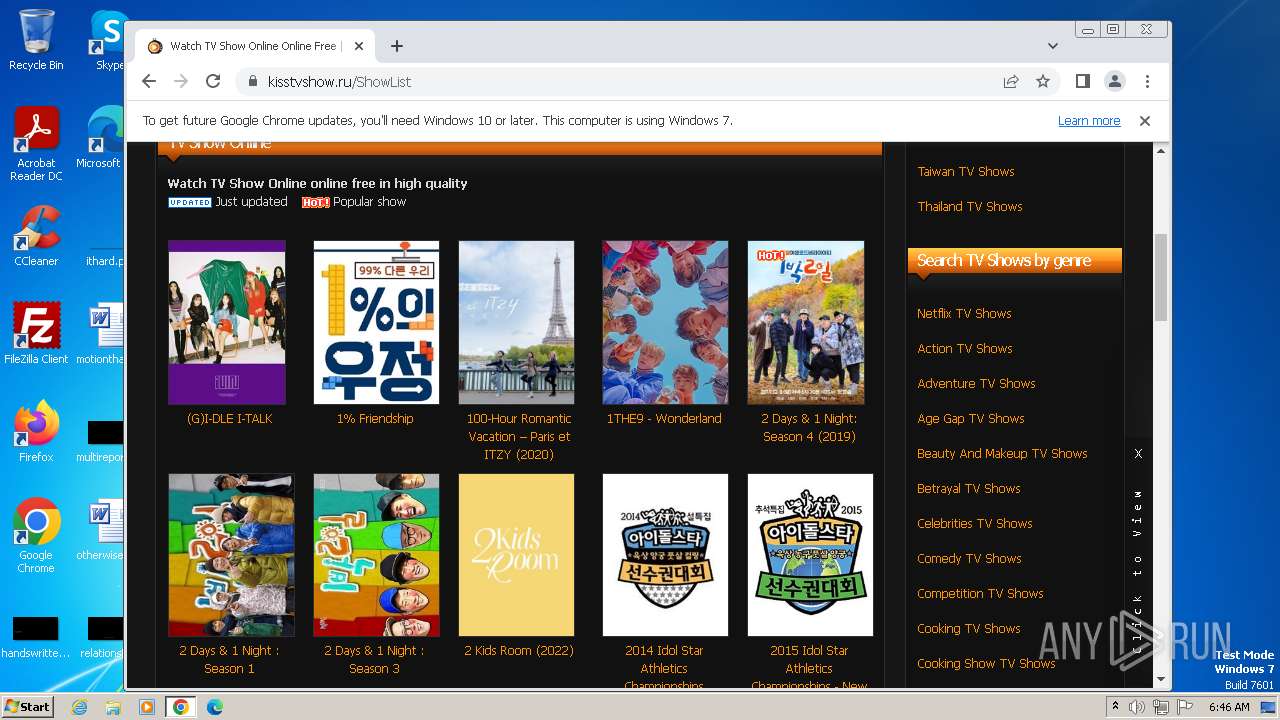Go back to the previous page
The image size is (1280, 720).
pyautogui.click(x=149, y=81)
